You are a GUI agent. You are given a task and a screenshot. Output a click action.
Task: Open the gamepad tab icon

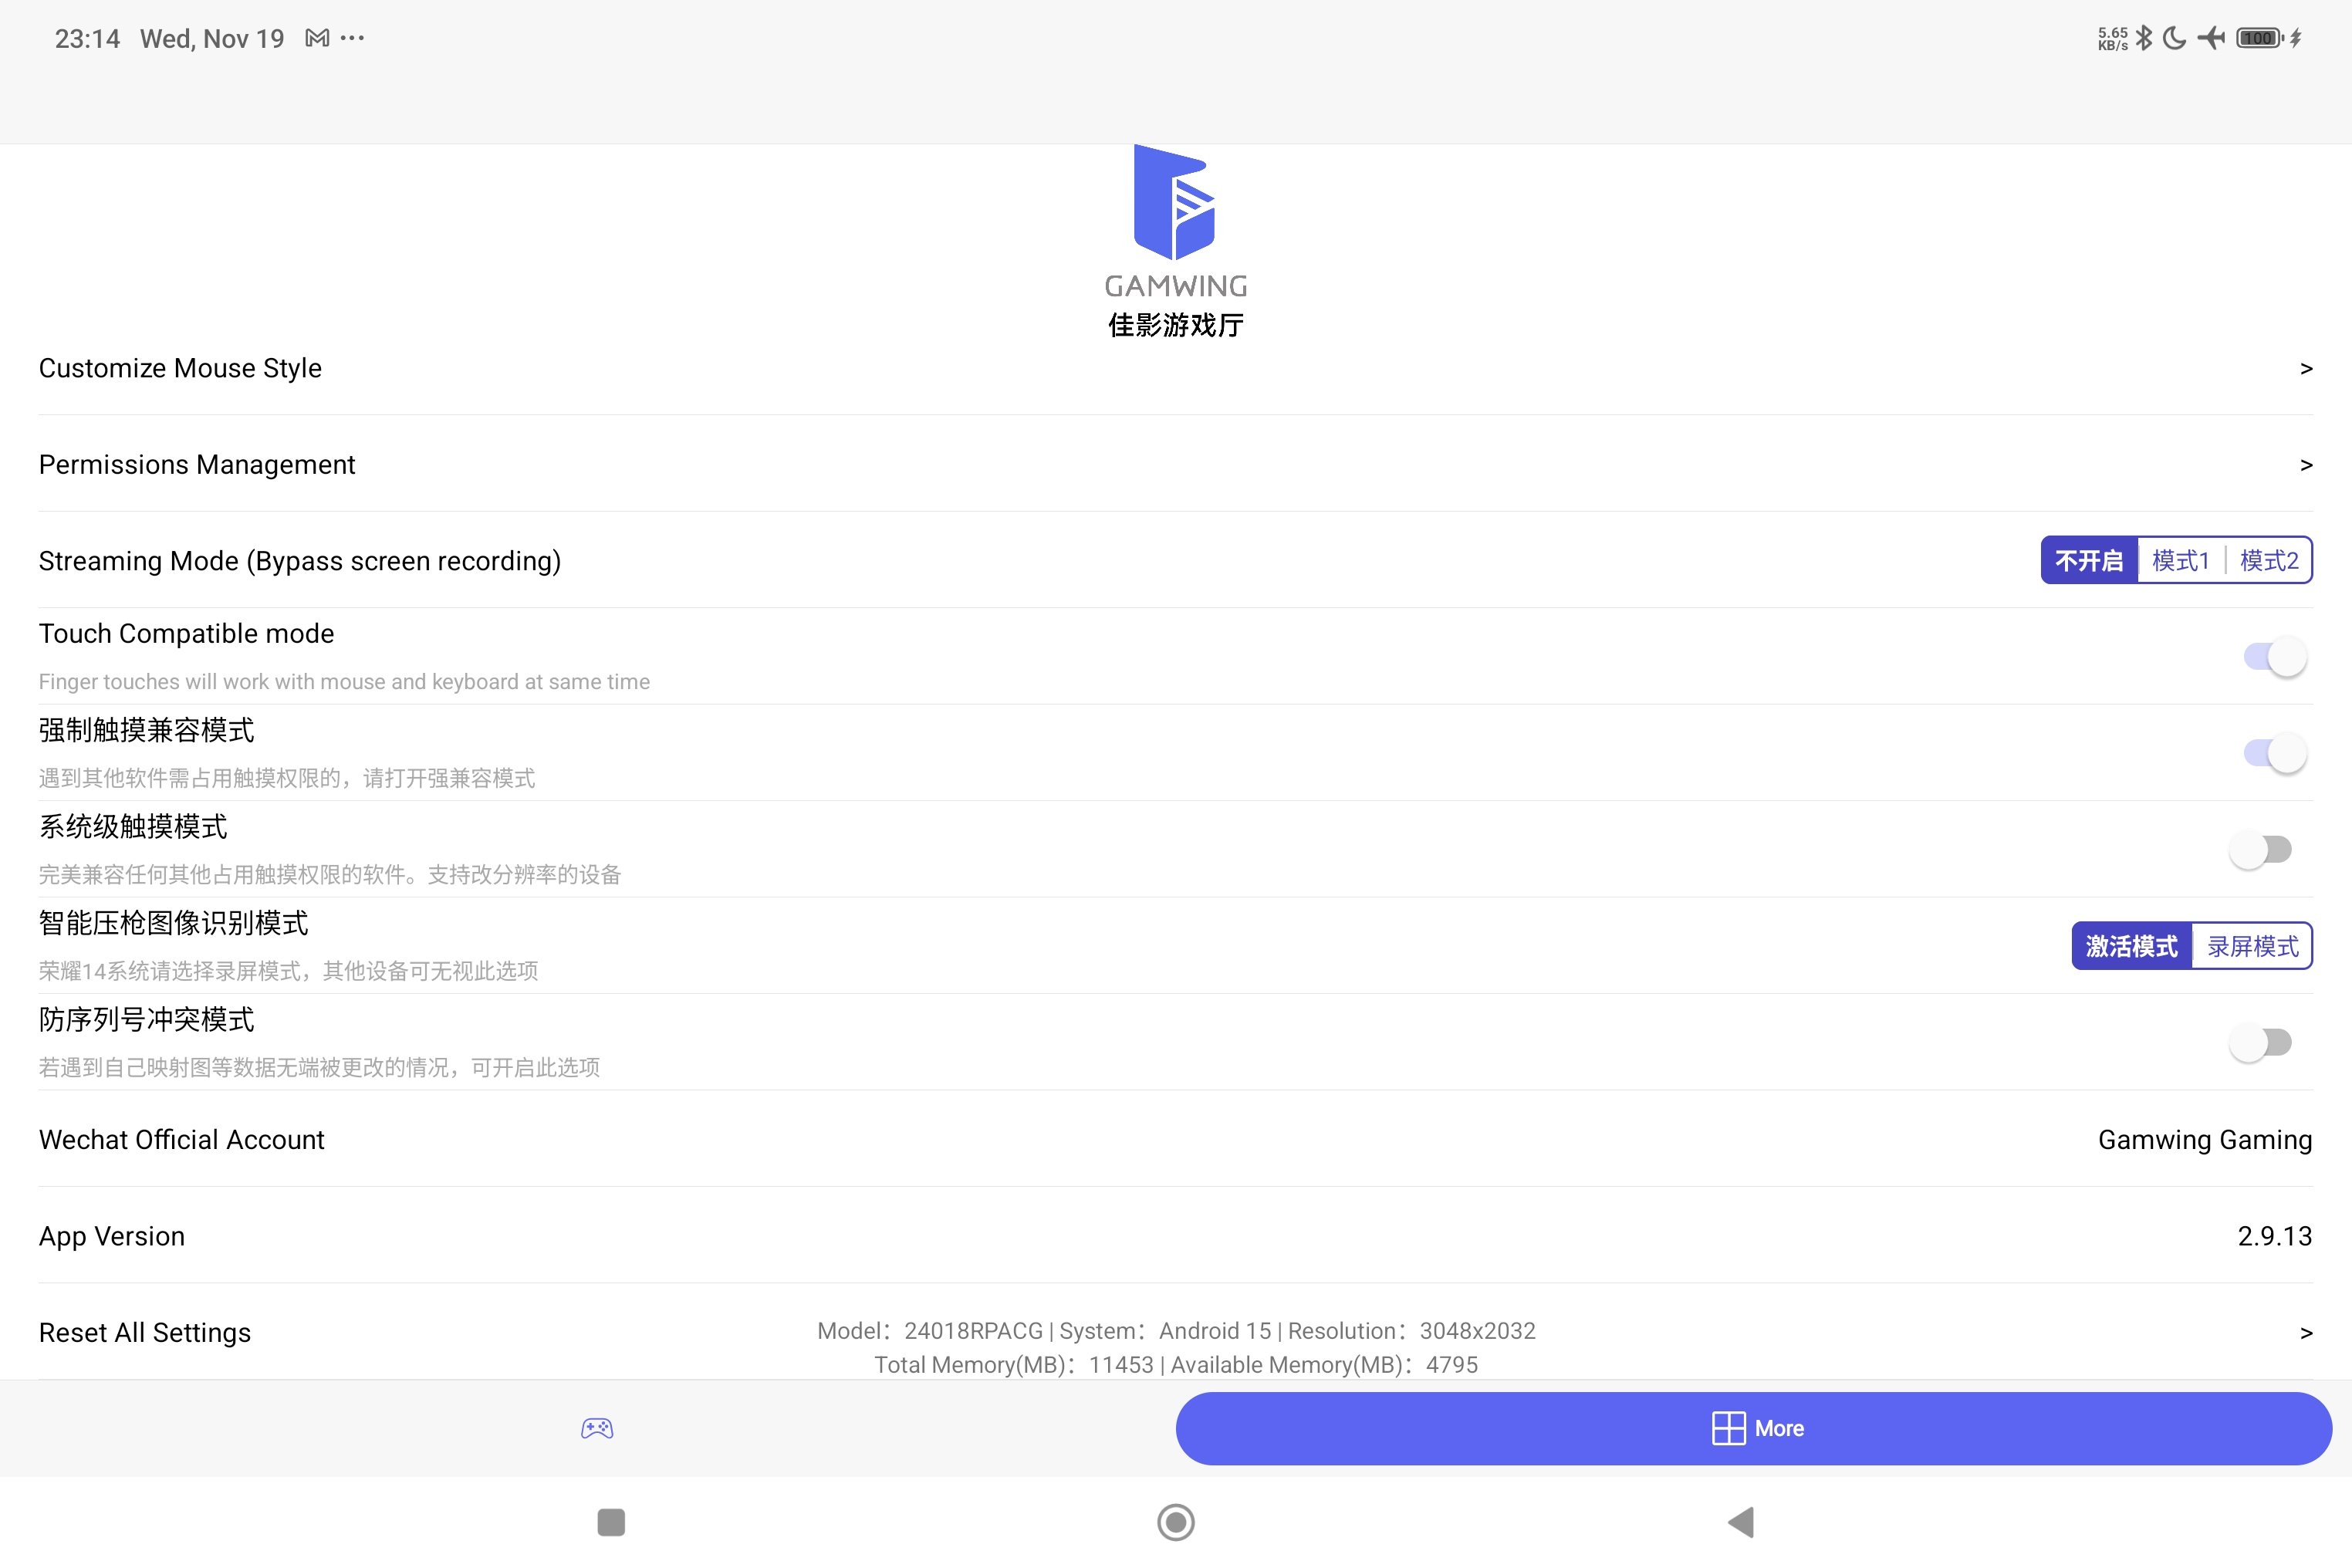[597, 1428]
